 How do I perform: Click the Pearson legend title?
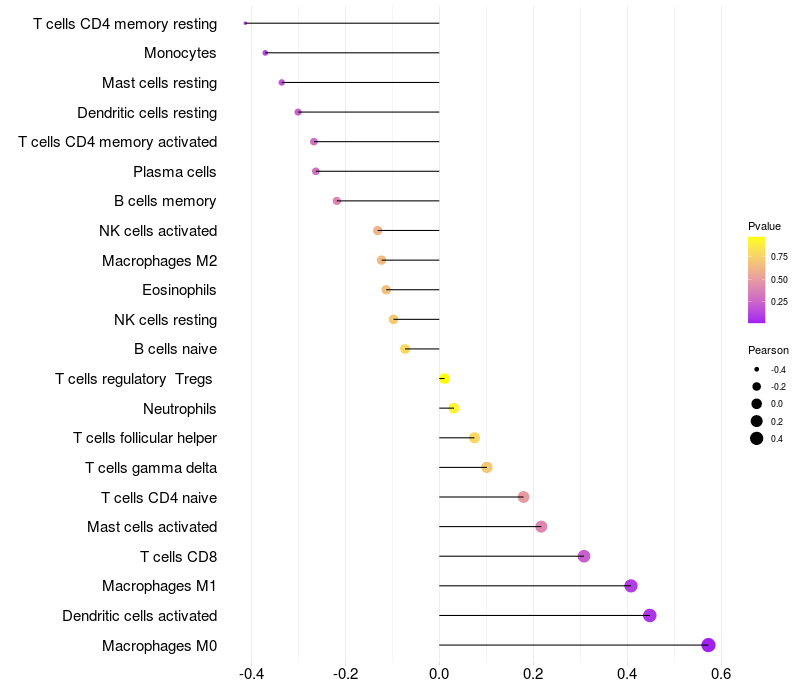click(x=768, y=351)
